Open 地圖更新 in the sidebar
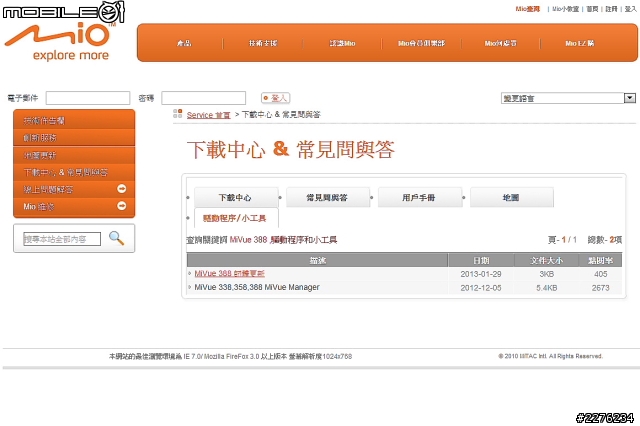The height and width of the screenshot is (426, 640). [x=74, y=155]
